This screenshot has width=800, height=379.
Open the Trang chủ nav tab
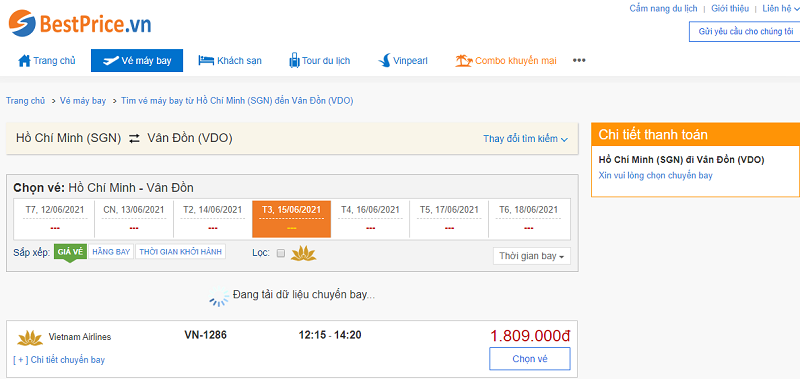[x=46, y=60]
